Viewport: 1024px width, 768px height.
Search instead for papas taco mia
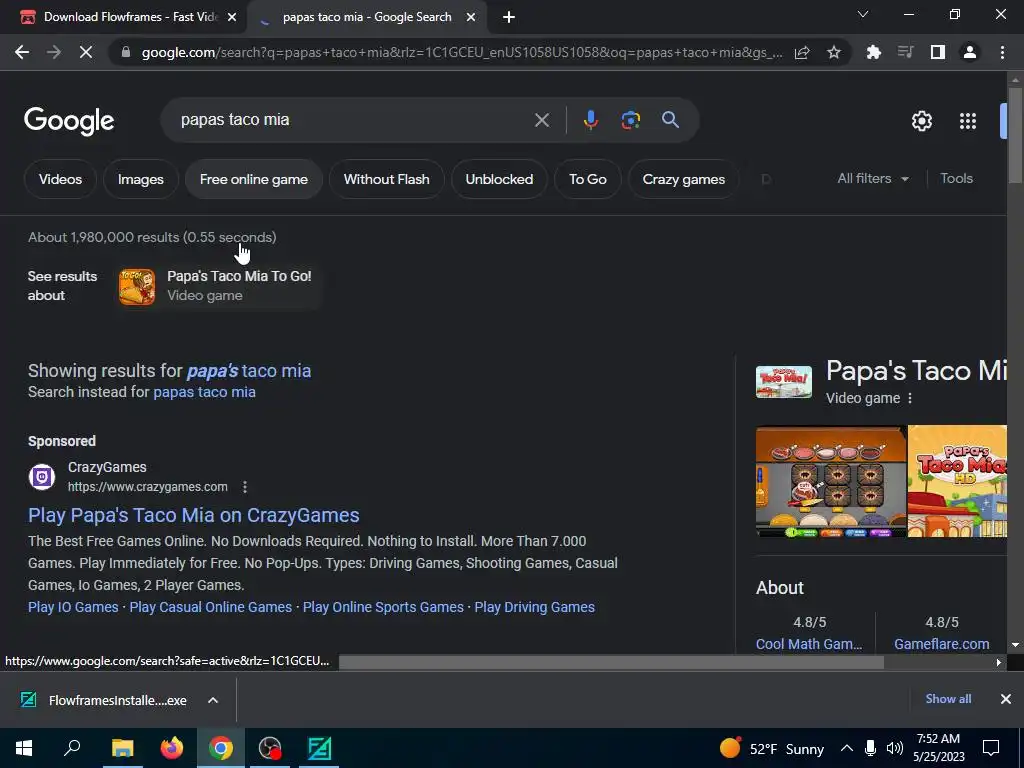pos(204,392)
